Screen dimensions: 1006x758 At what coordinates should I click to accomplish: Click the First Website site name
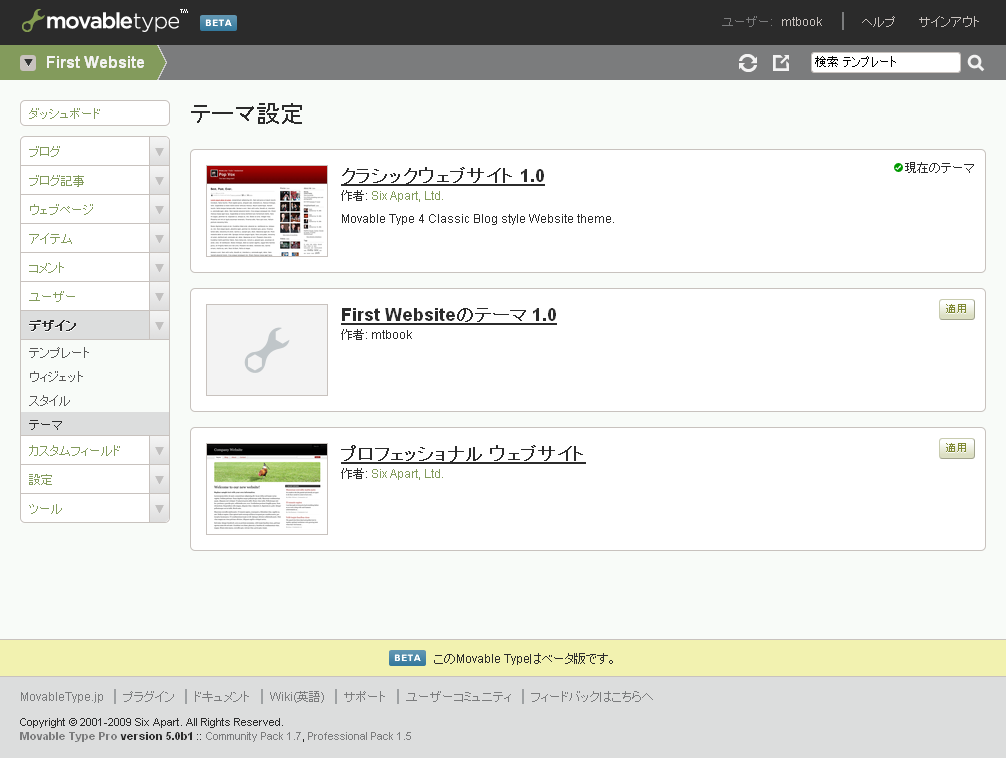tap(95, 62)
